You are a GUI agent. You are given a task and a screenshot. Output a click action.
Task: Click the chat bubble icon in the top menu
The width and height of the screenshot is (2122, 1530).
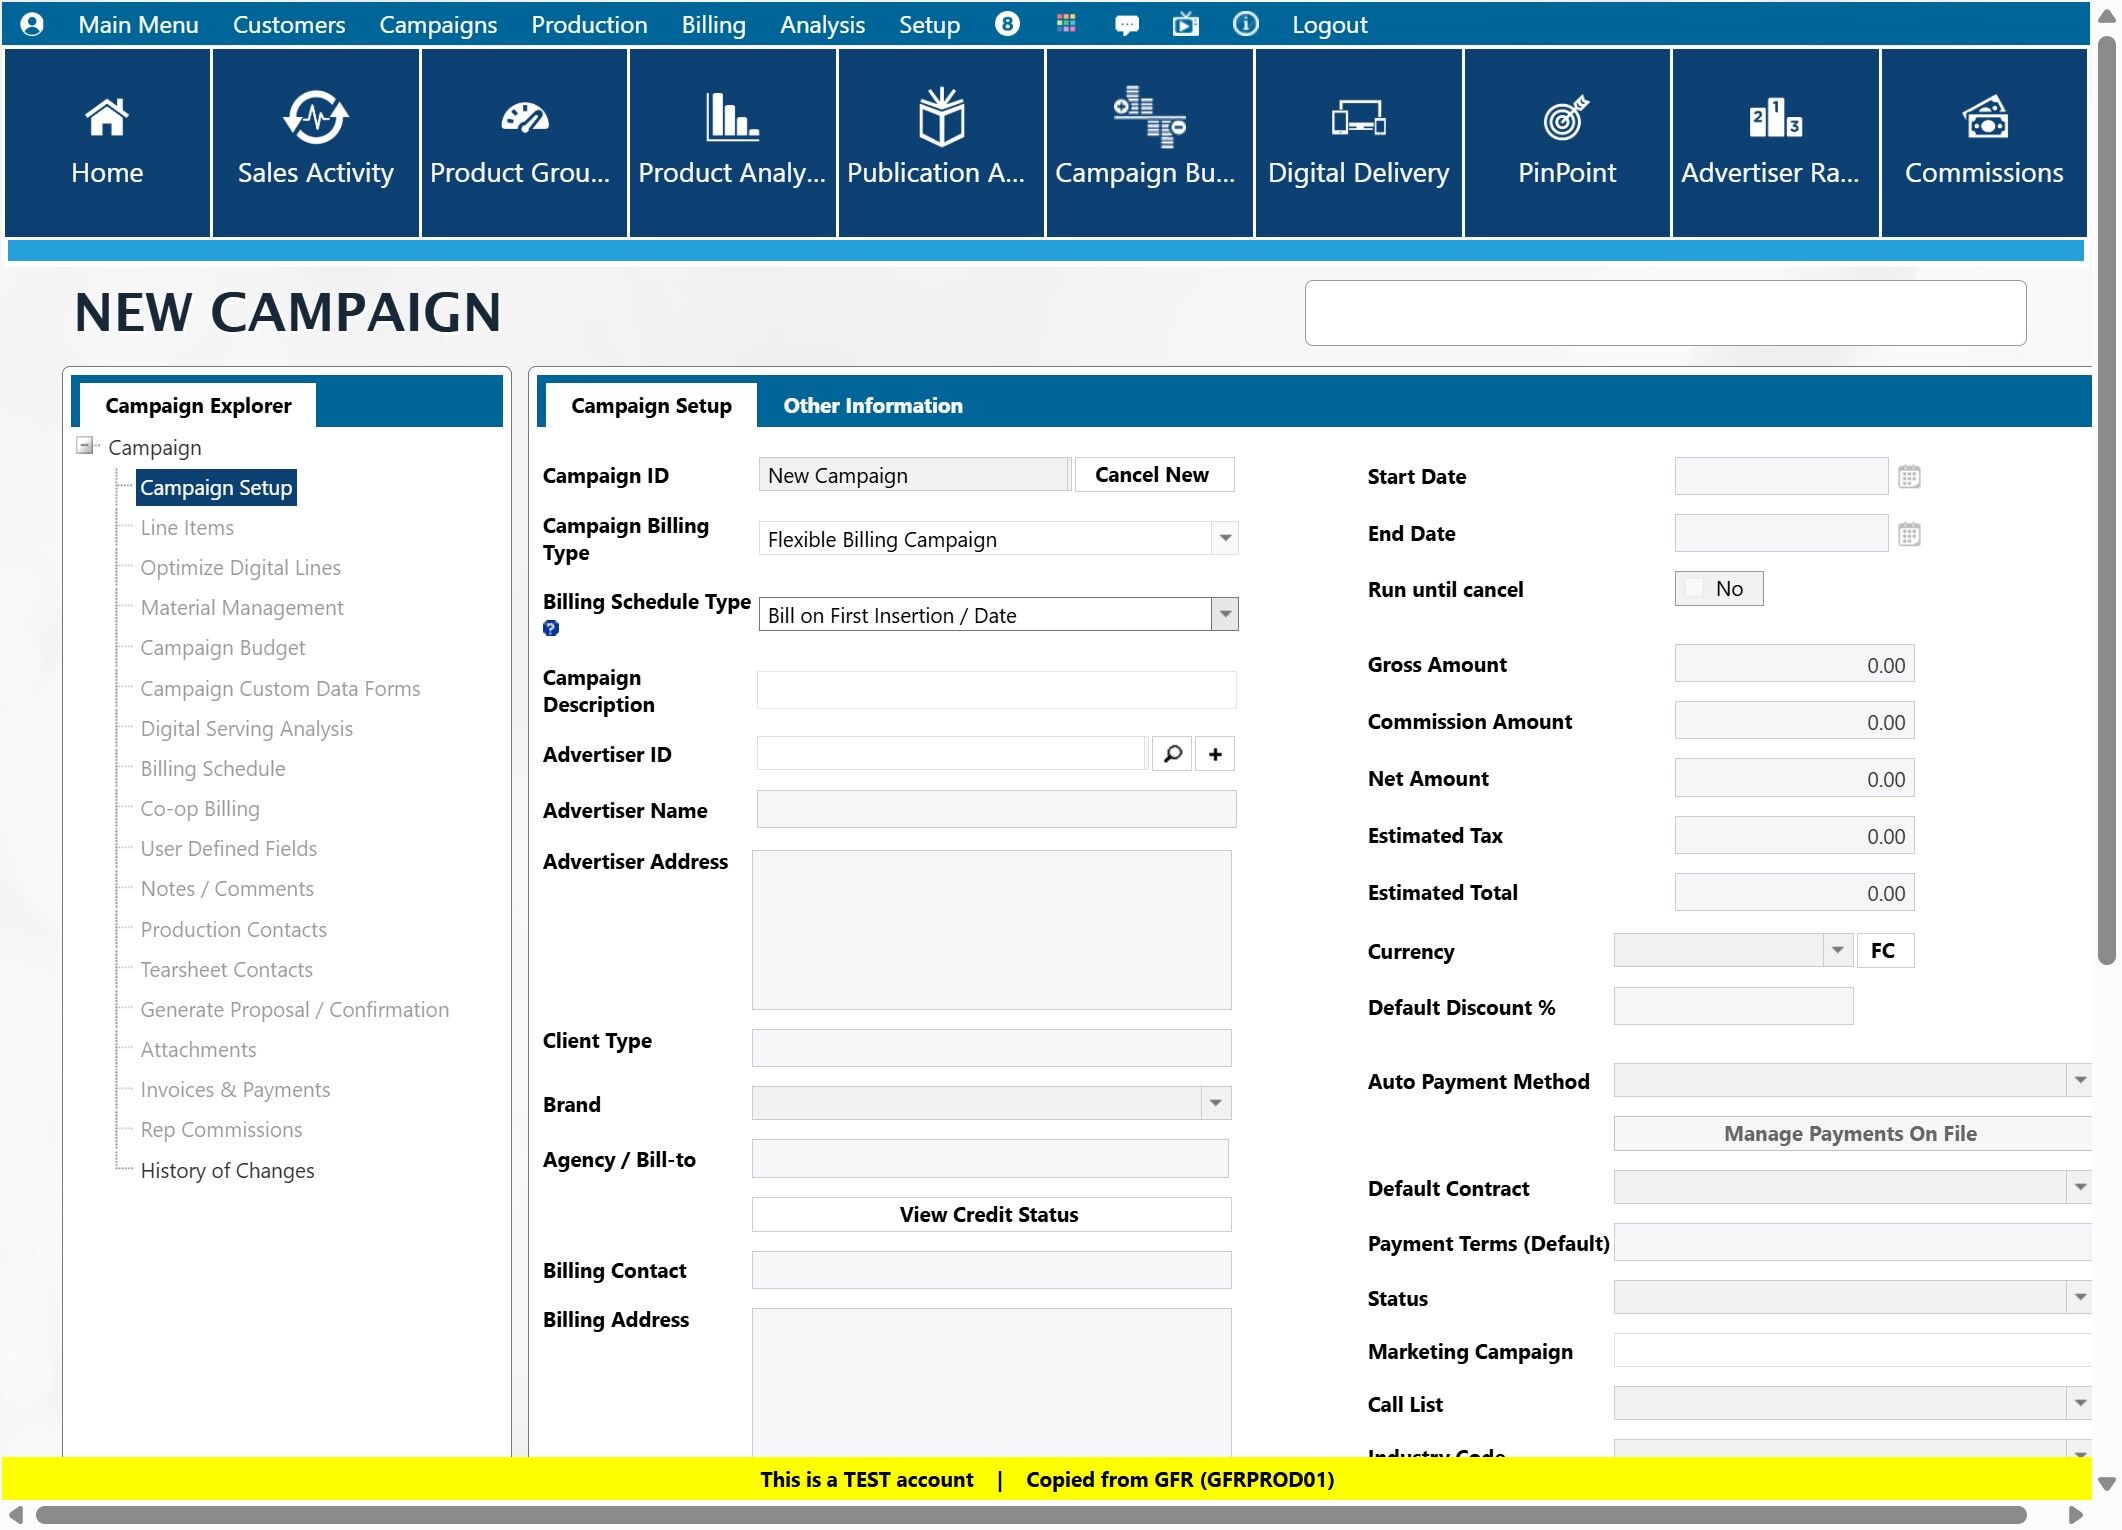tap(1126, 25)
